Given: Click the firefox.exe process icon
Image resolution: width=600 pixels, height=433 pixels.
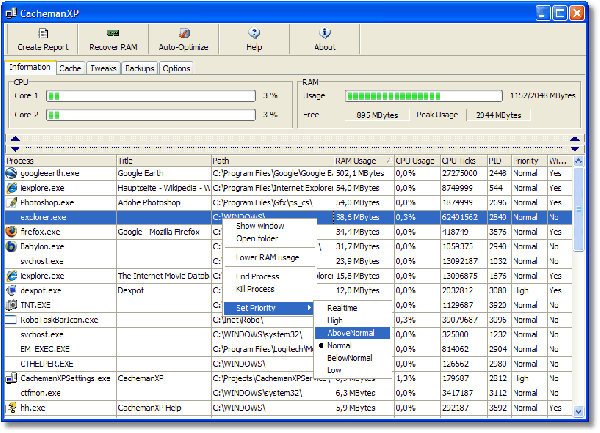Looking at the screenshot, I should point(13,231).
